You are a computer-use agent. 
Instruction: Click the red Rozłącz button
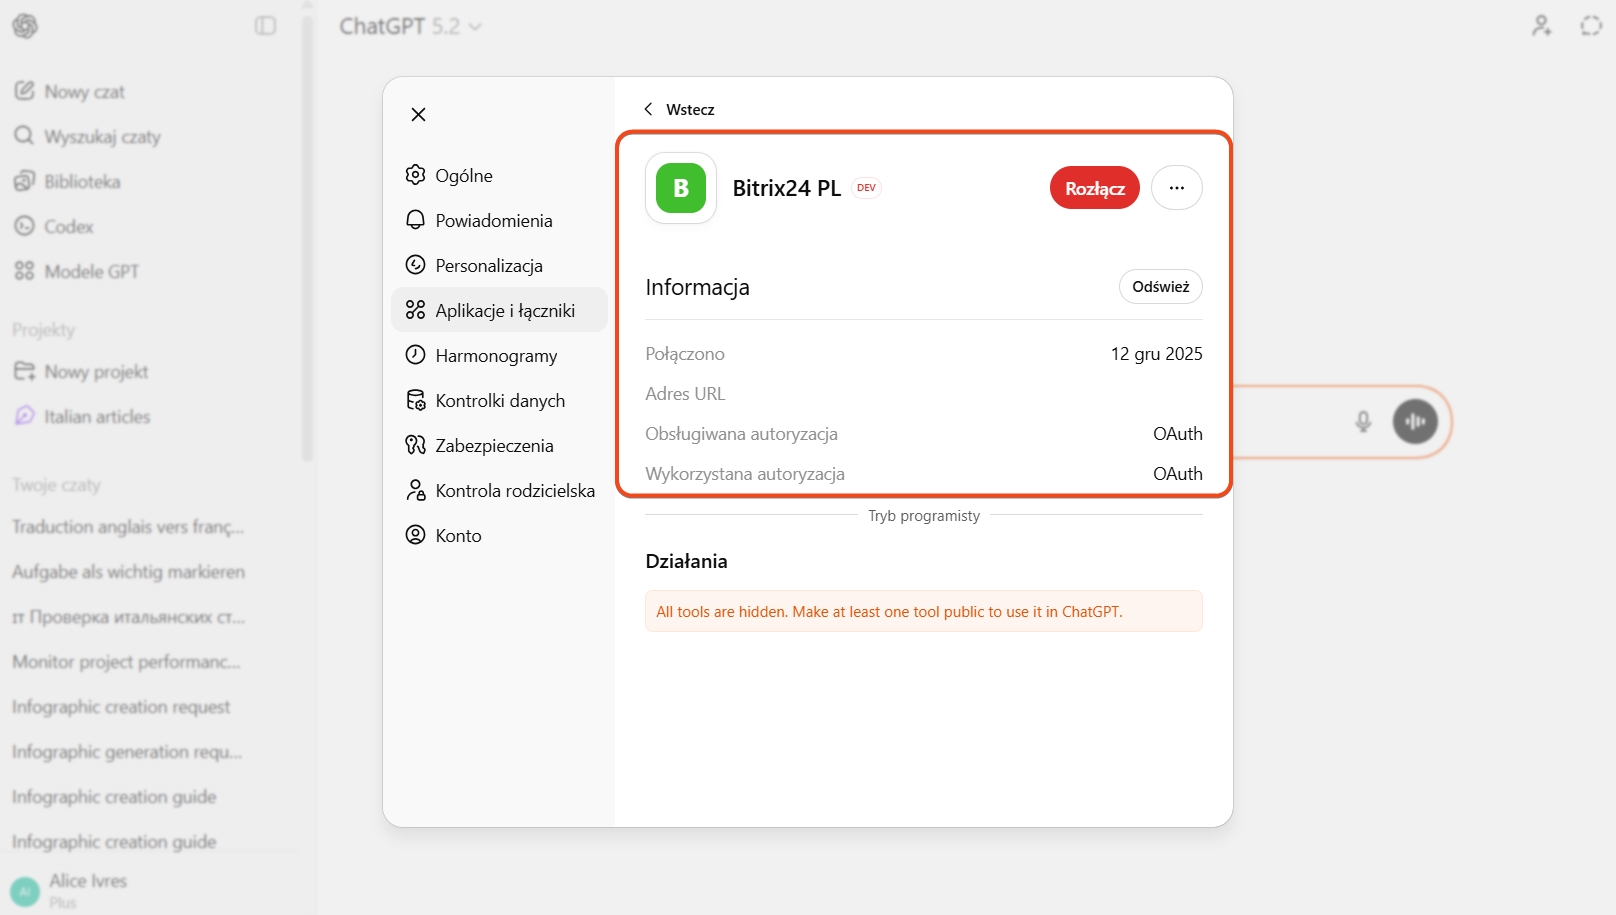click(1094, 188)
